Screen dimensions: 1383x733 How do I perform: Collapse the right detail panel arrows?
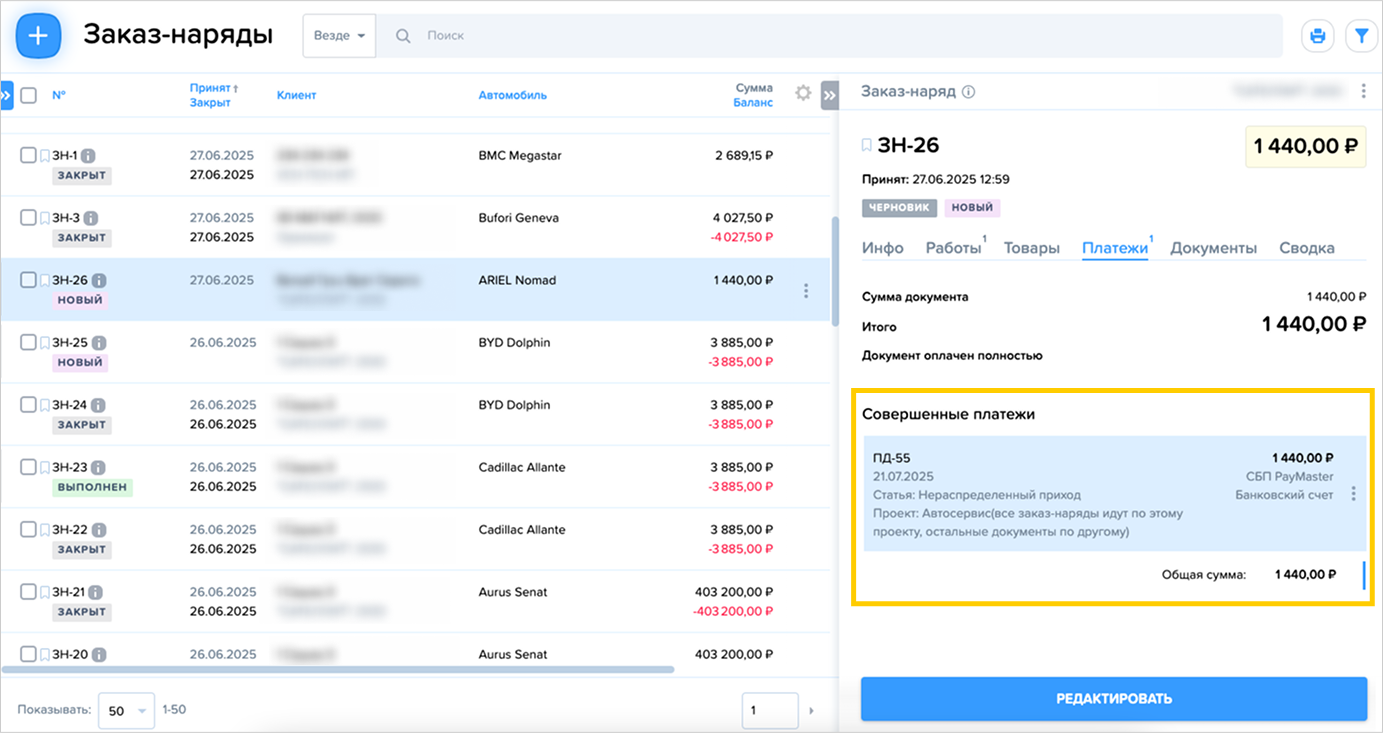click(x=829, y=95)
